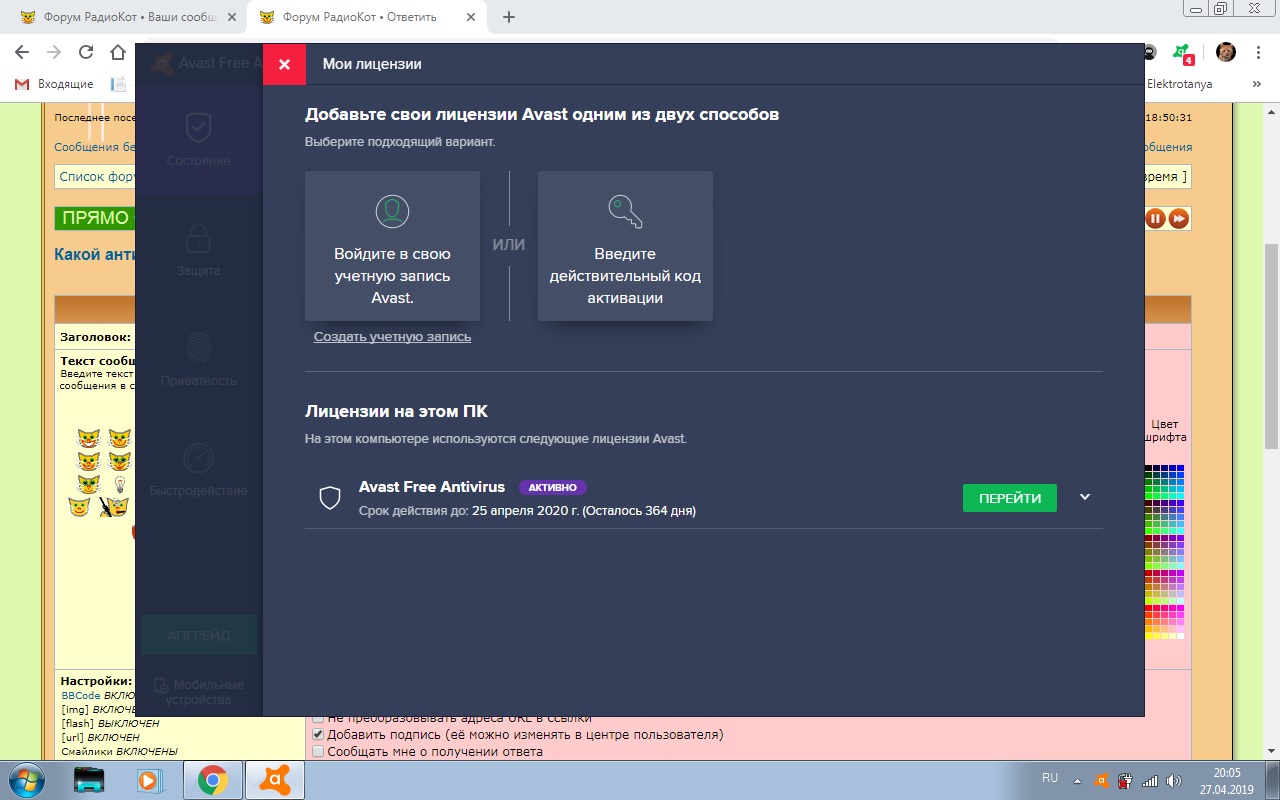Click the Avast icon in the taskbar
Viewport: 1280px width, 800px height.
coord(274,780)
